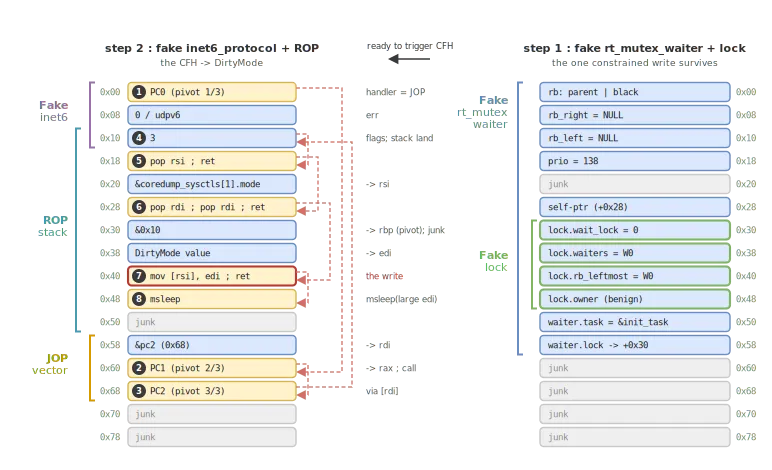Click the 'msleep(large edi)' annotation
772x470 pixels.
(x=401, y=299)
